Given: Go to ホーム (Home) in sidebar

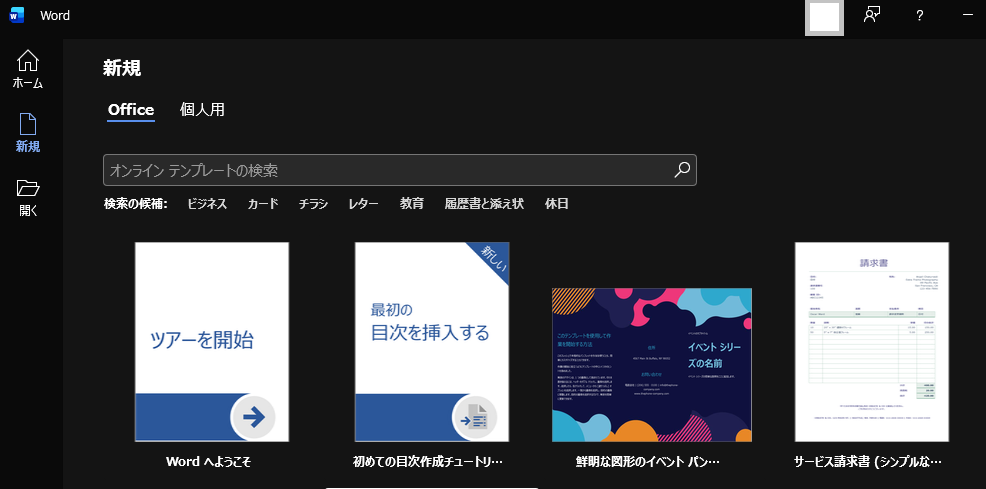Looking at the screenshot, I should [x=28, y=69].
